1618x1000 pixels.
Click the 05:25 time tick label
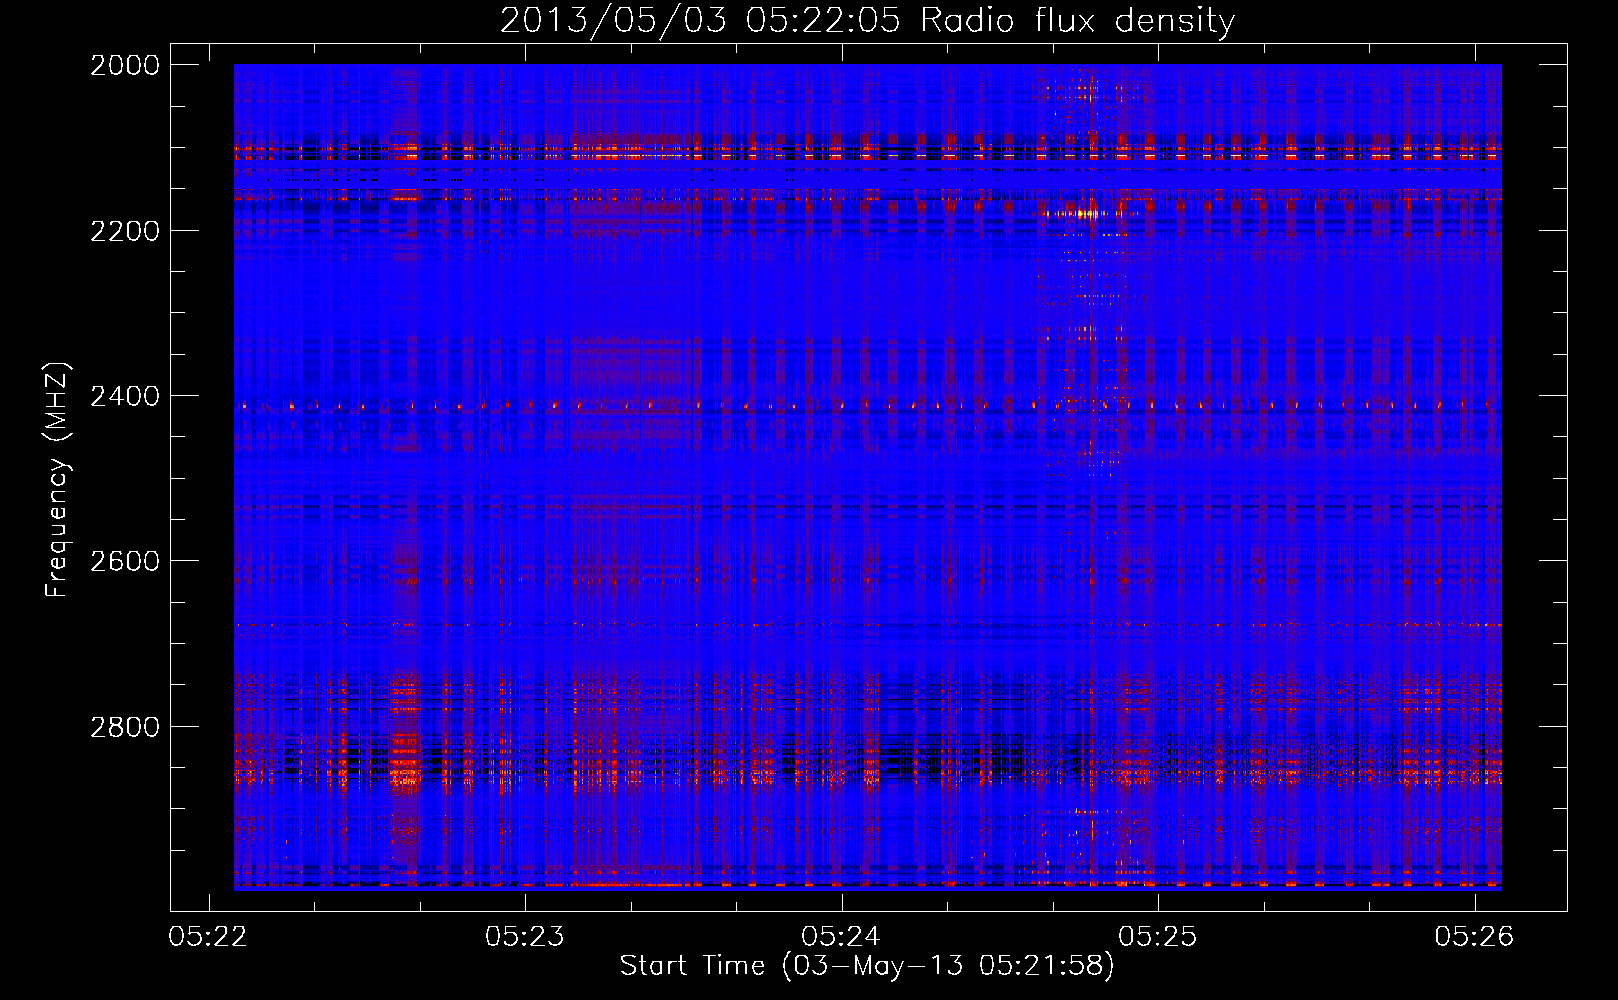(x=1158, y=936)
